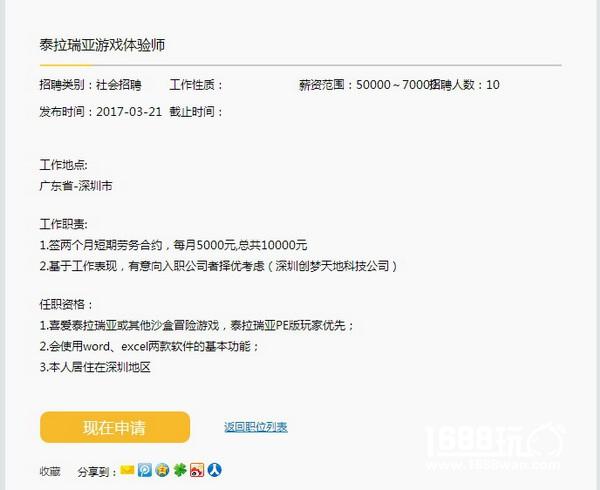The width and height of the screenshot is (600, 490).
Task: Click the 任职资格 section heading
Action: click(x=66, y=304)
